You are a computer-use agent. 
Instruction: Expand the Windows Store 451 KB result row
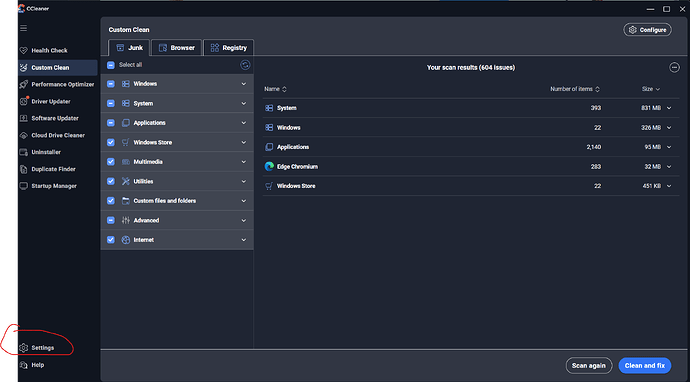(669, 186)
